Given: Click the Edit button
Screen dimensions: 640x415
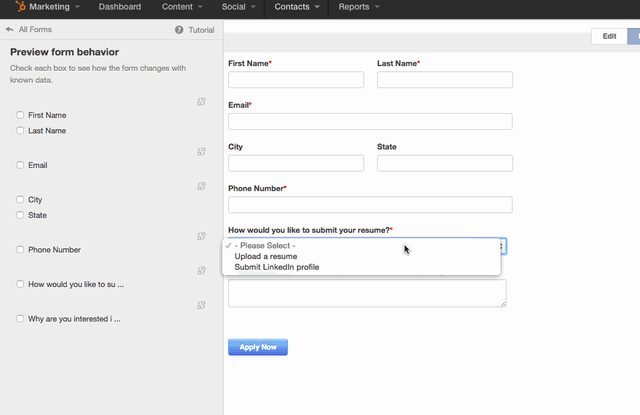Looking at the screenshot, I should [x=608, y=36].
